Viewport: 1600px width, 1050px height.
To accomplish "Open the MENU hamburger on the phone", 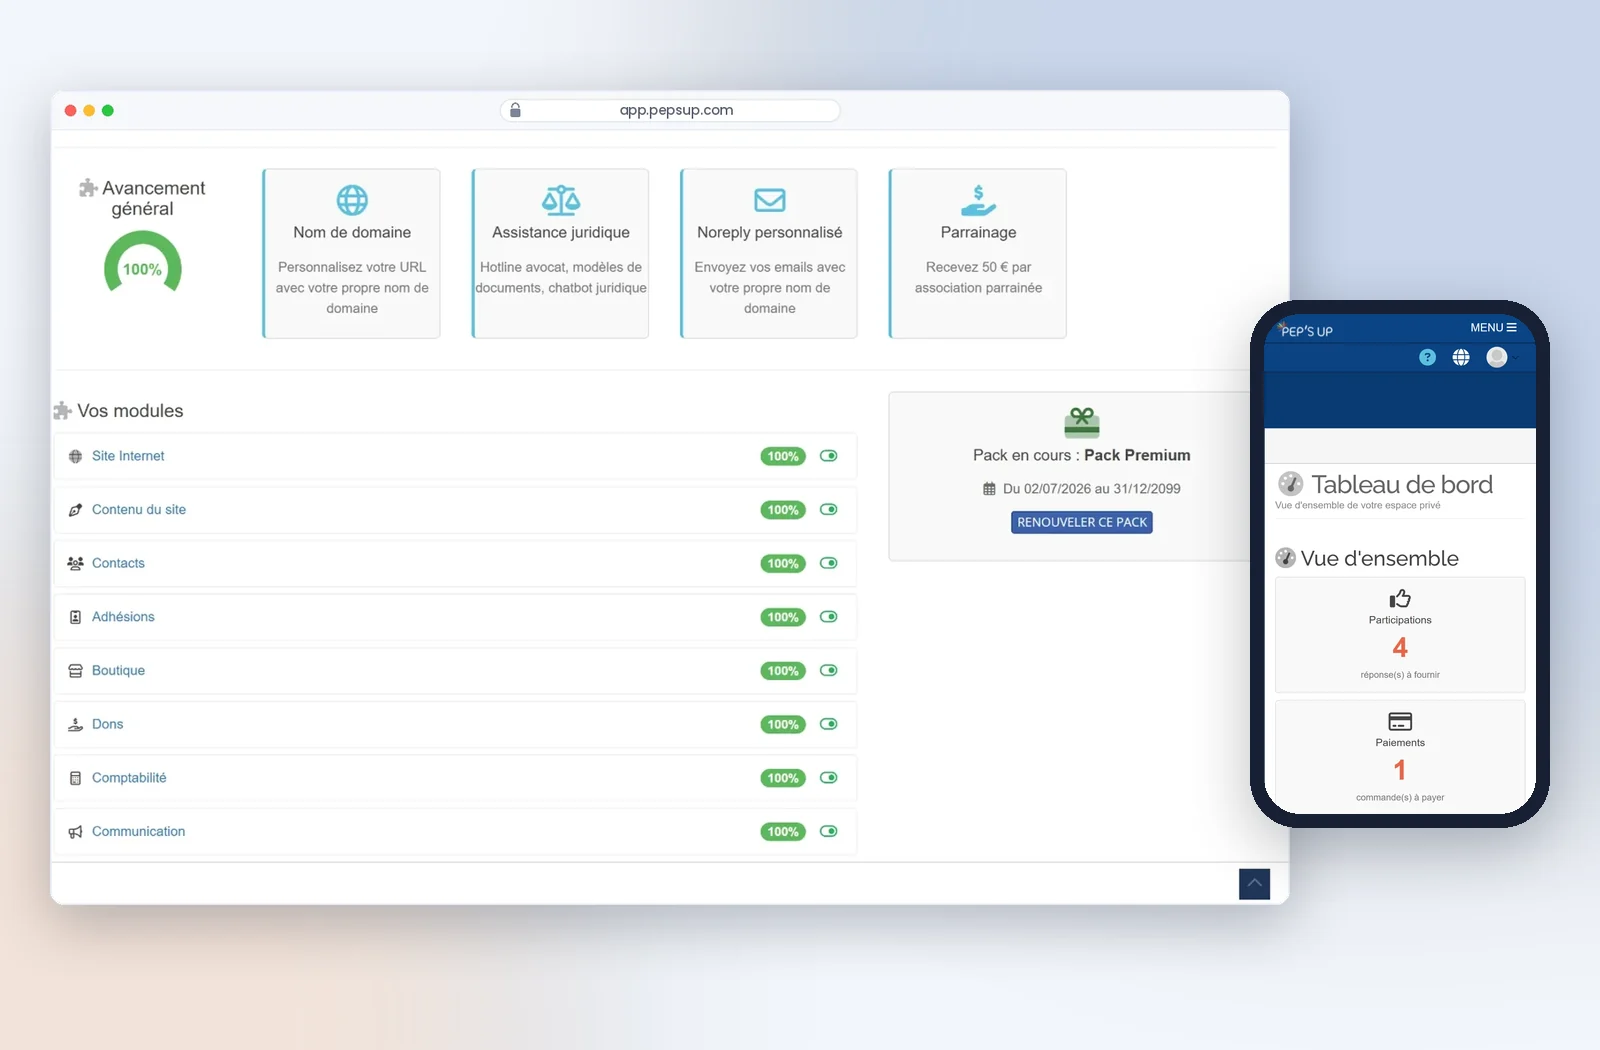I will tap(1493, 328).
